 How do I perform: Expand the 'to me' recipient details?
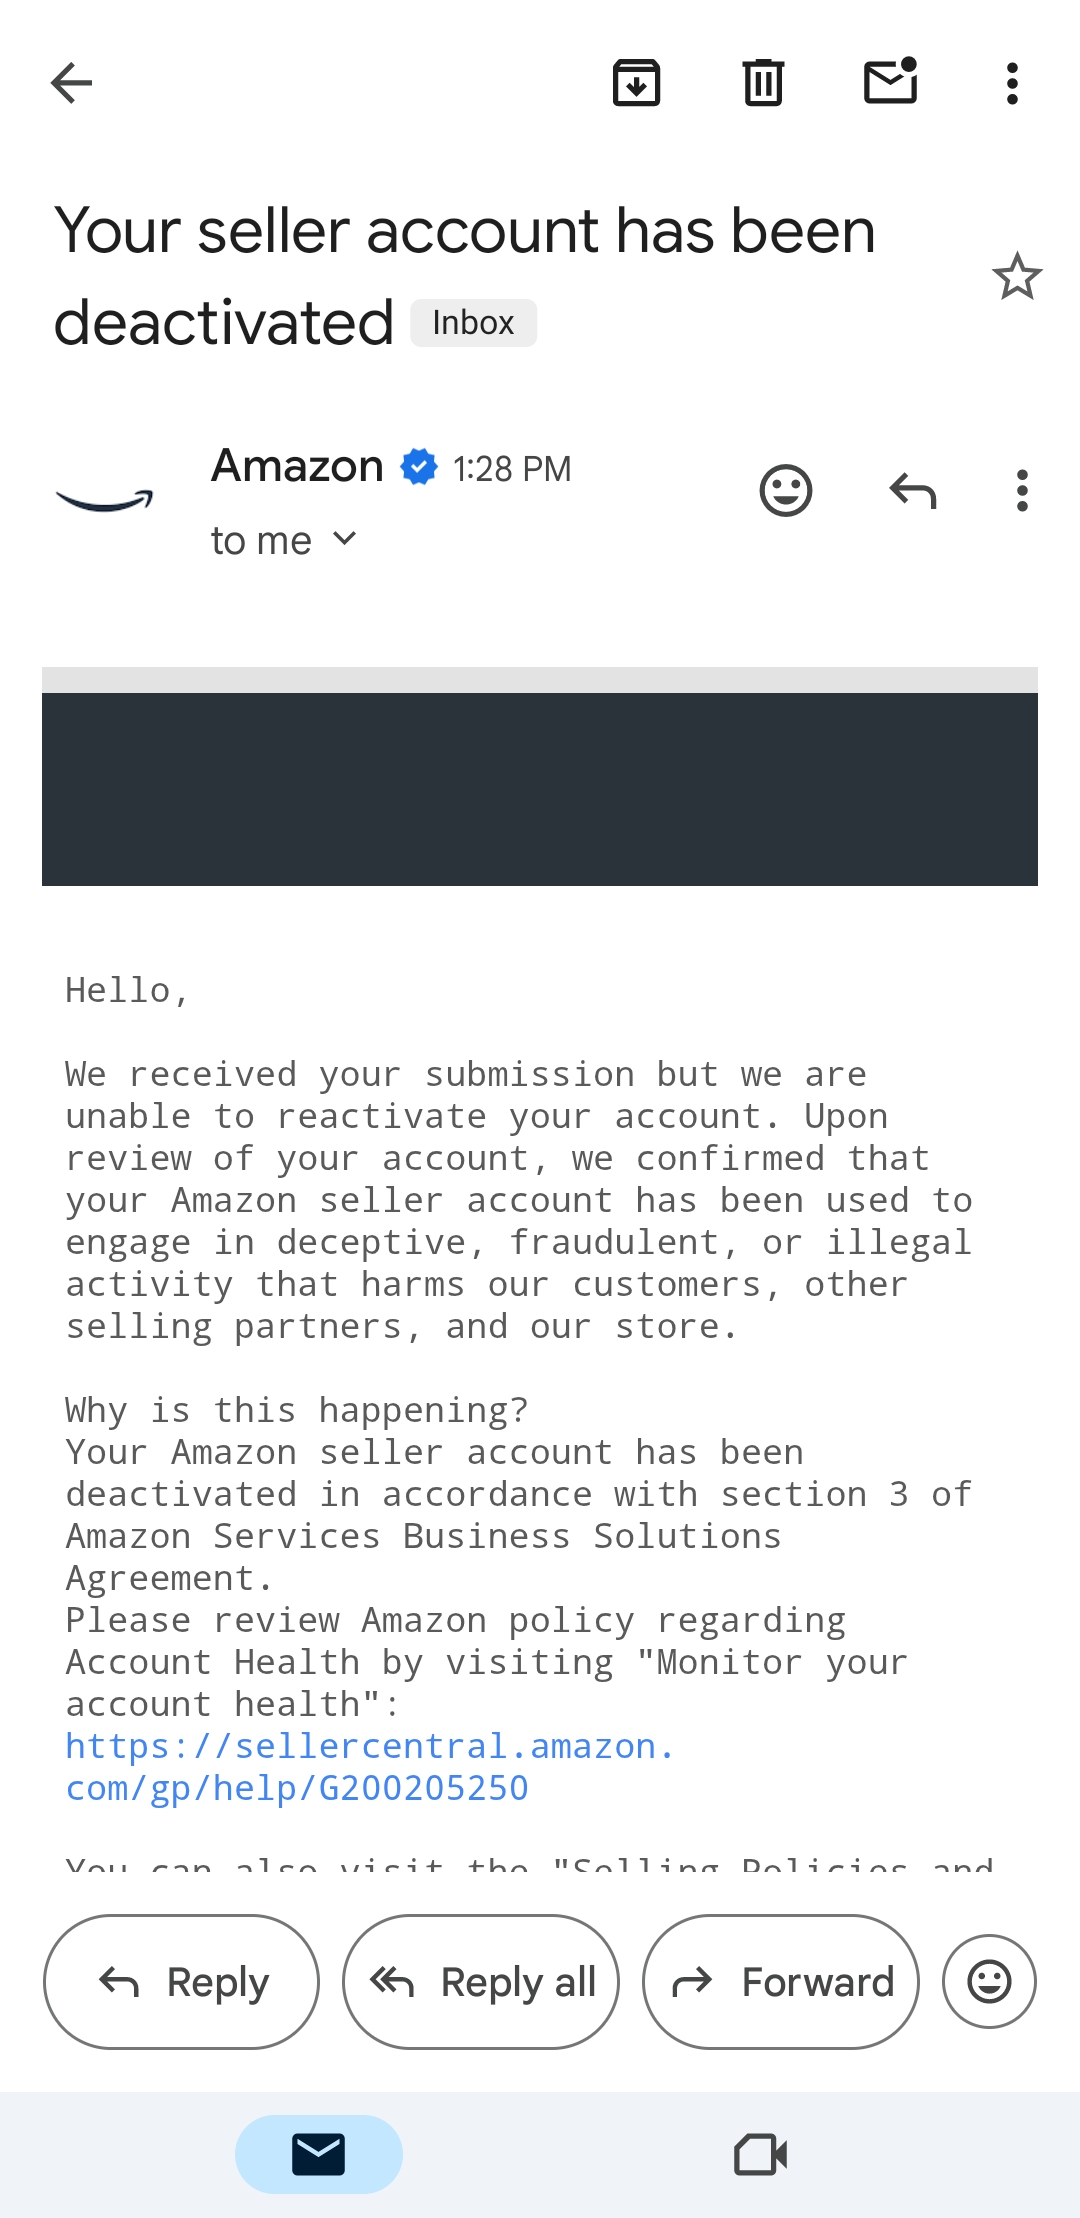pos(283,541)
